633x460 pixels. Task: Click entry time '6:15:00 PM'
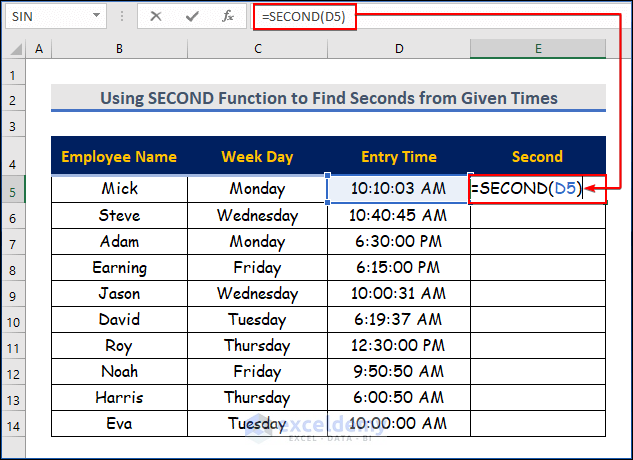(x=398, y=267)
